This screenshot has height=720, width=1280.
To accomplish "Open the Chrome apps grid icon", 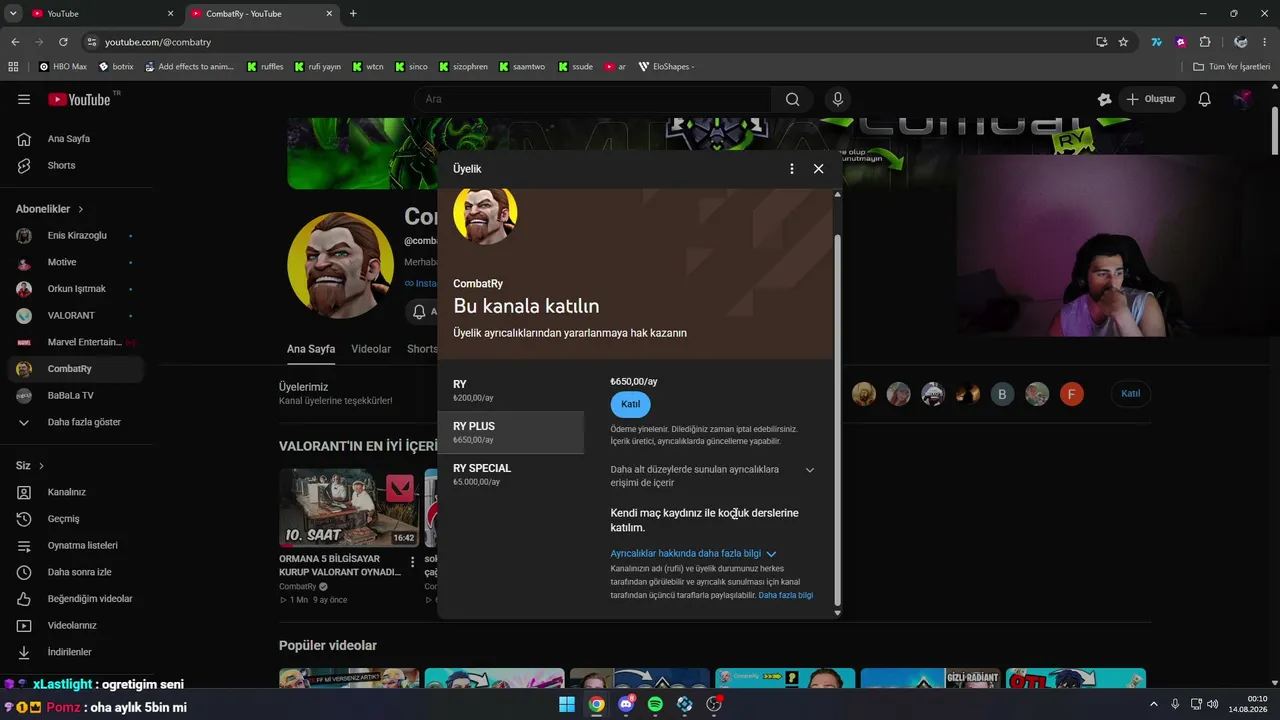I will pyautogui.click(x=13, y=67).
